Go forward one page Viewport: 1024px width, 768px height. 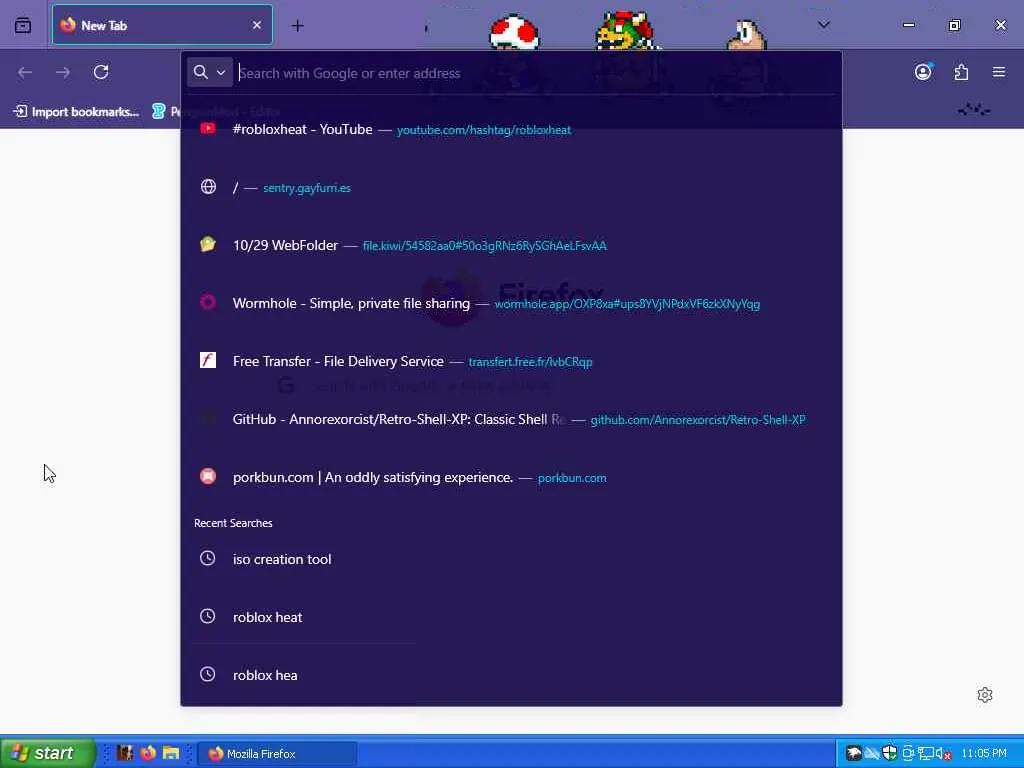63,72
